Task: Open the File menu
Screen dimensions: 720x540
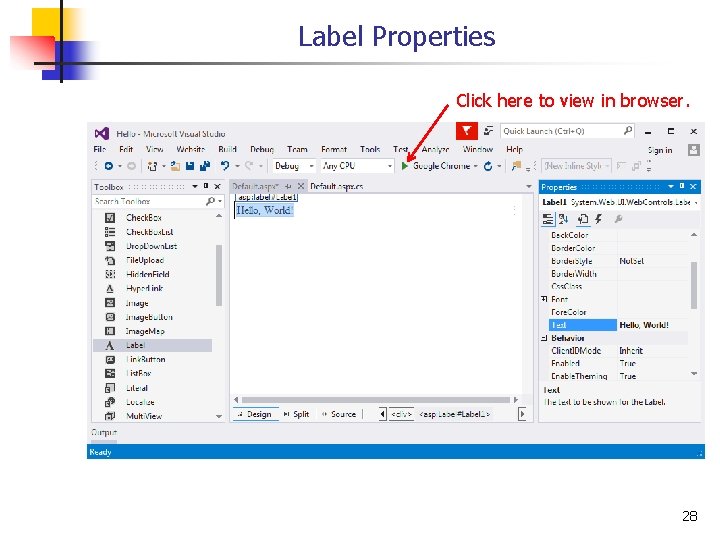Action: 100,149
